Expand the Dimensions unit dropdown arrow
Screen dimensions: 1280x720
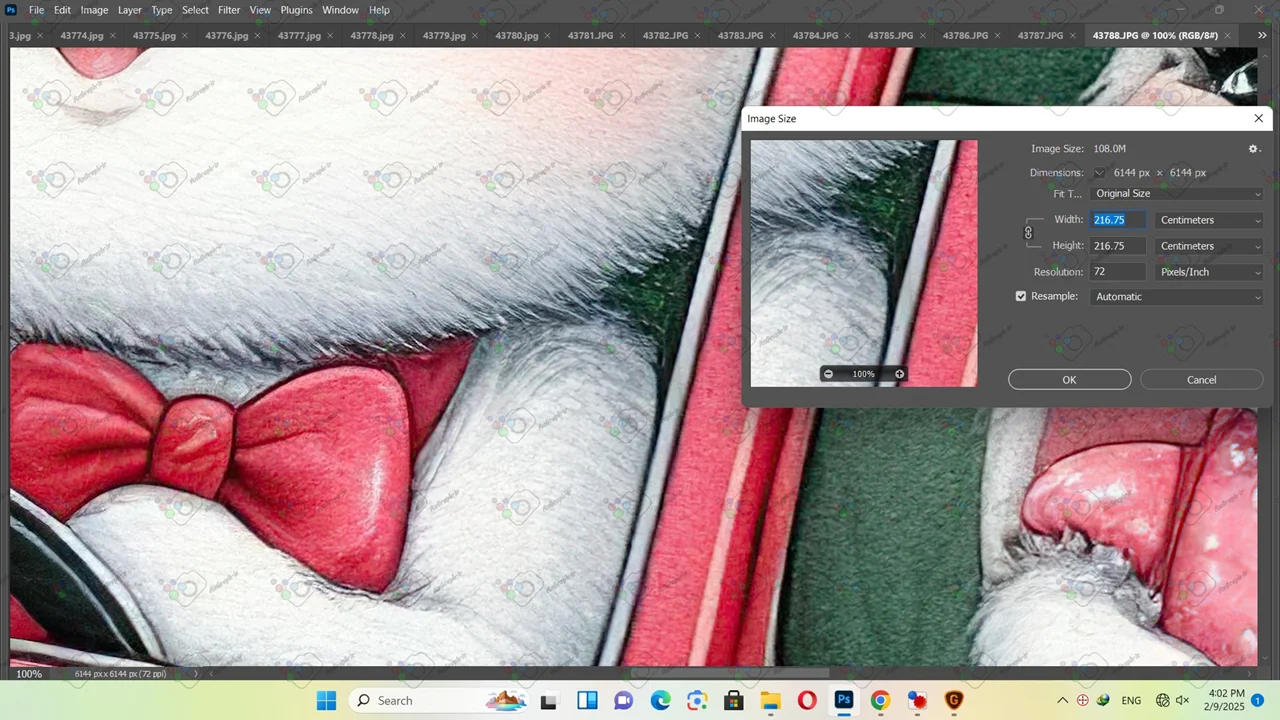(x=1099, y=173)
